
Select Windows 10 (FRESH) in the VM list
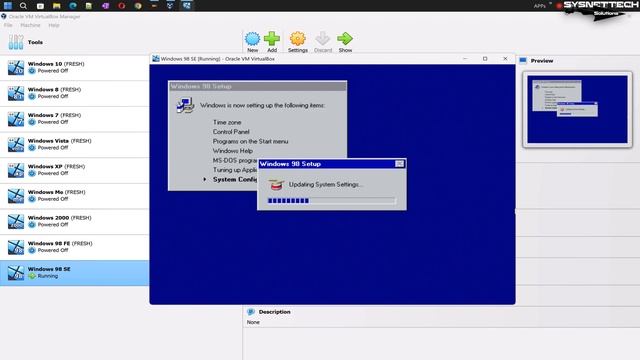click(x=74, y=67)
